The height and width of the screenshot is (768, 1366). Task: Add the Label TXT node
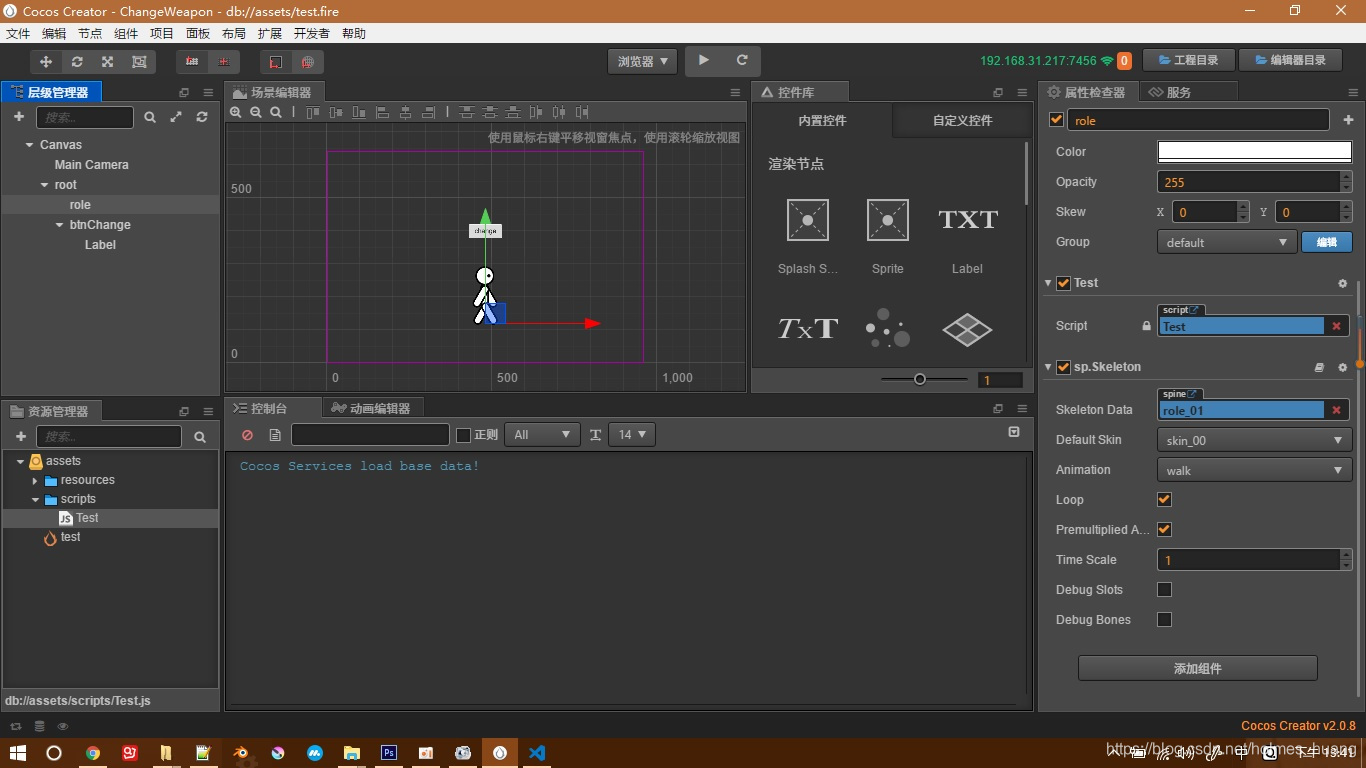tap(967, 237)
